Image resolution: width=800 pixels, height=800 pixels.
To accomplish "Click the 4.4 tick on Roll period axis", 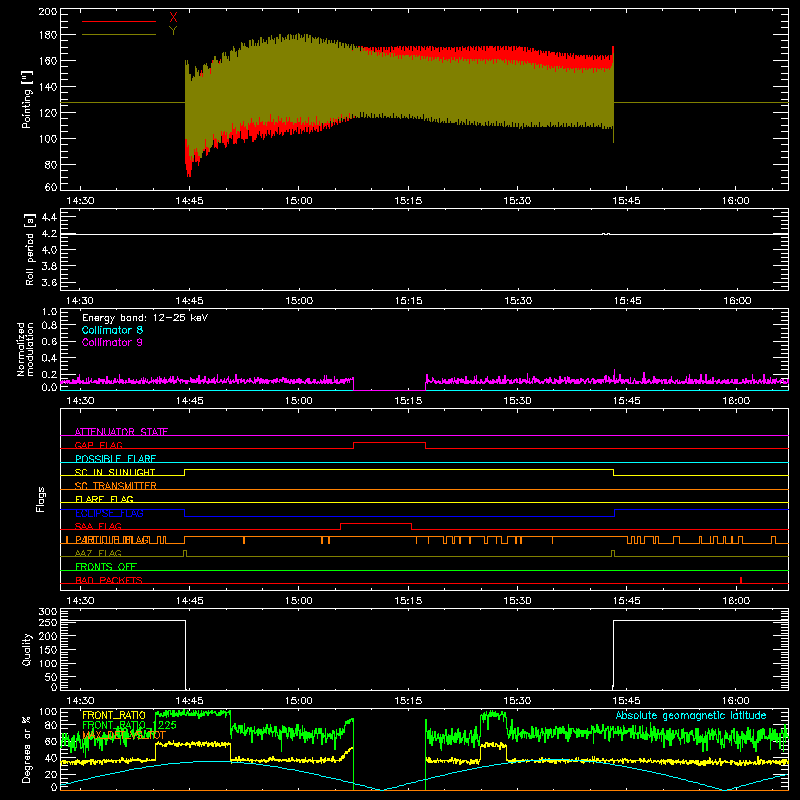I will [x=49, y=217].
